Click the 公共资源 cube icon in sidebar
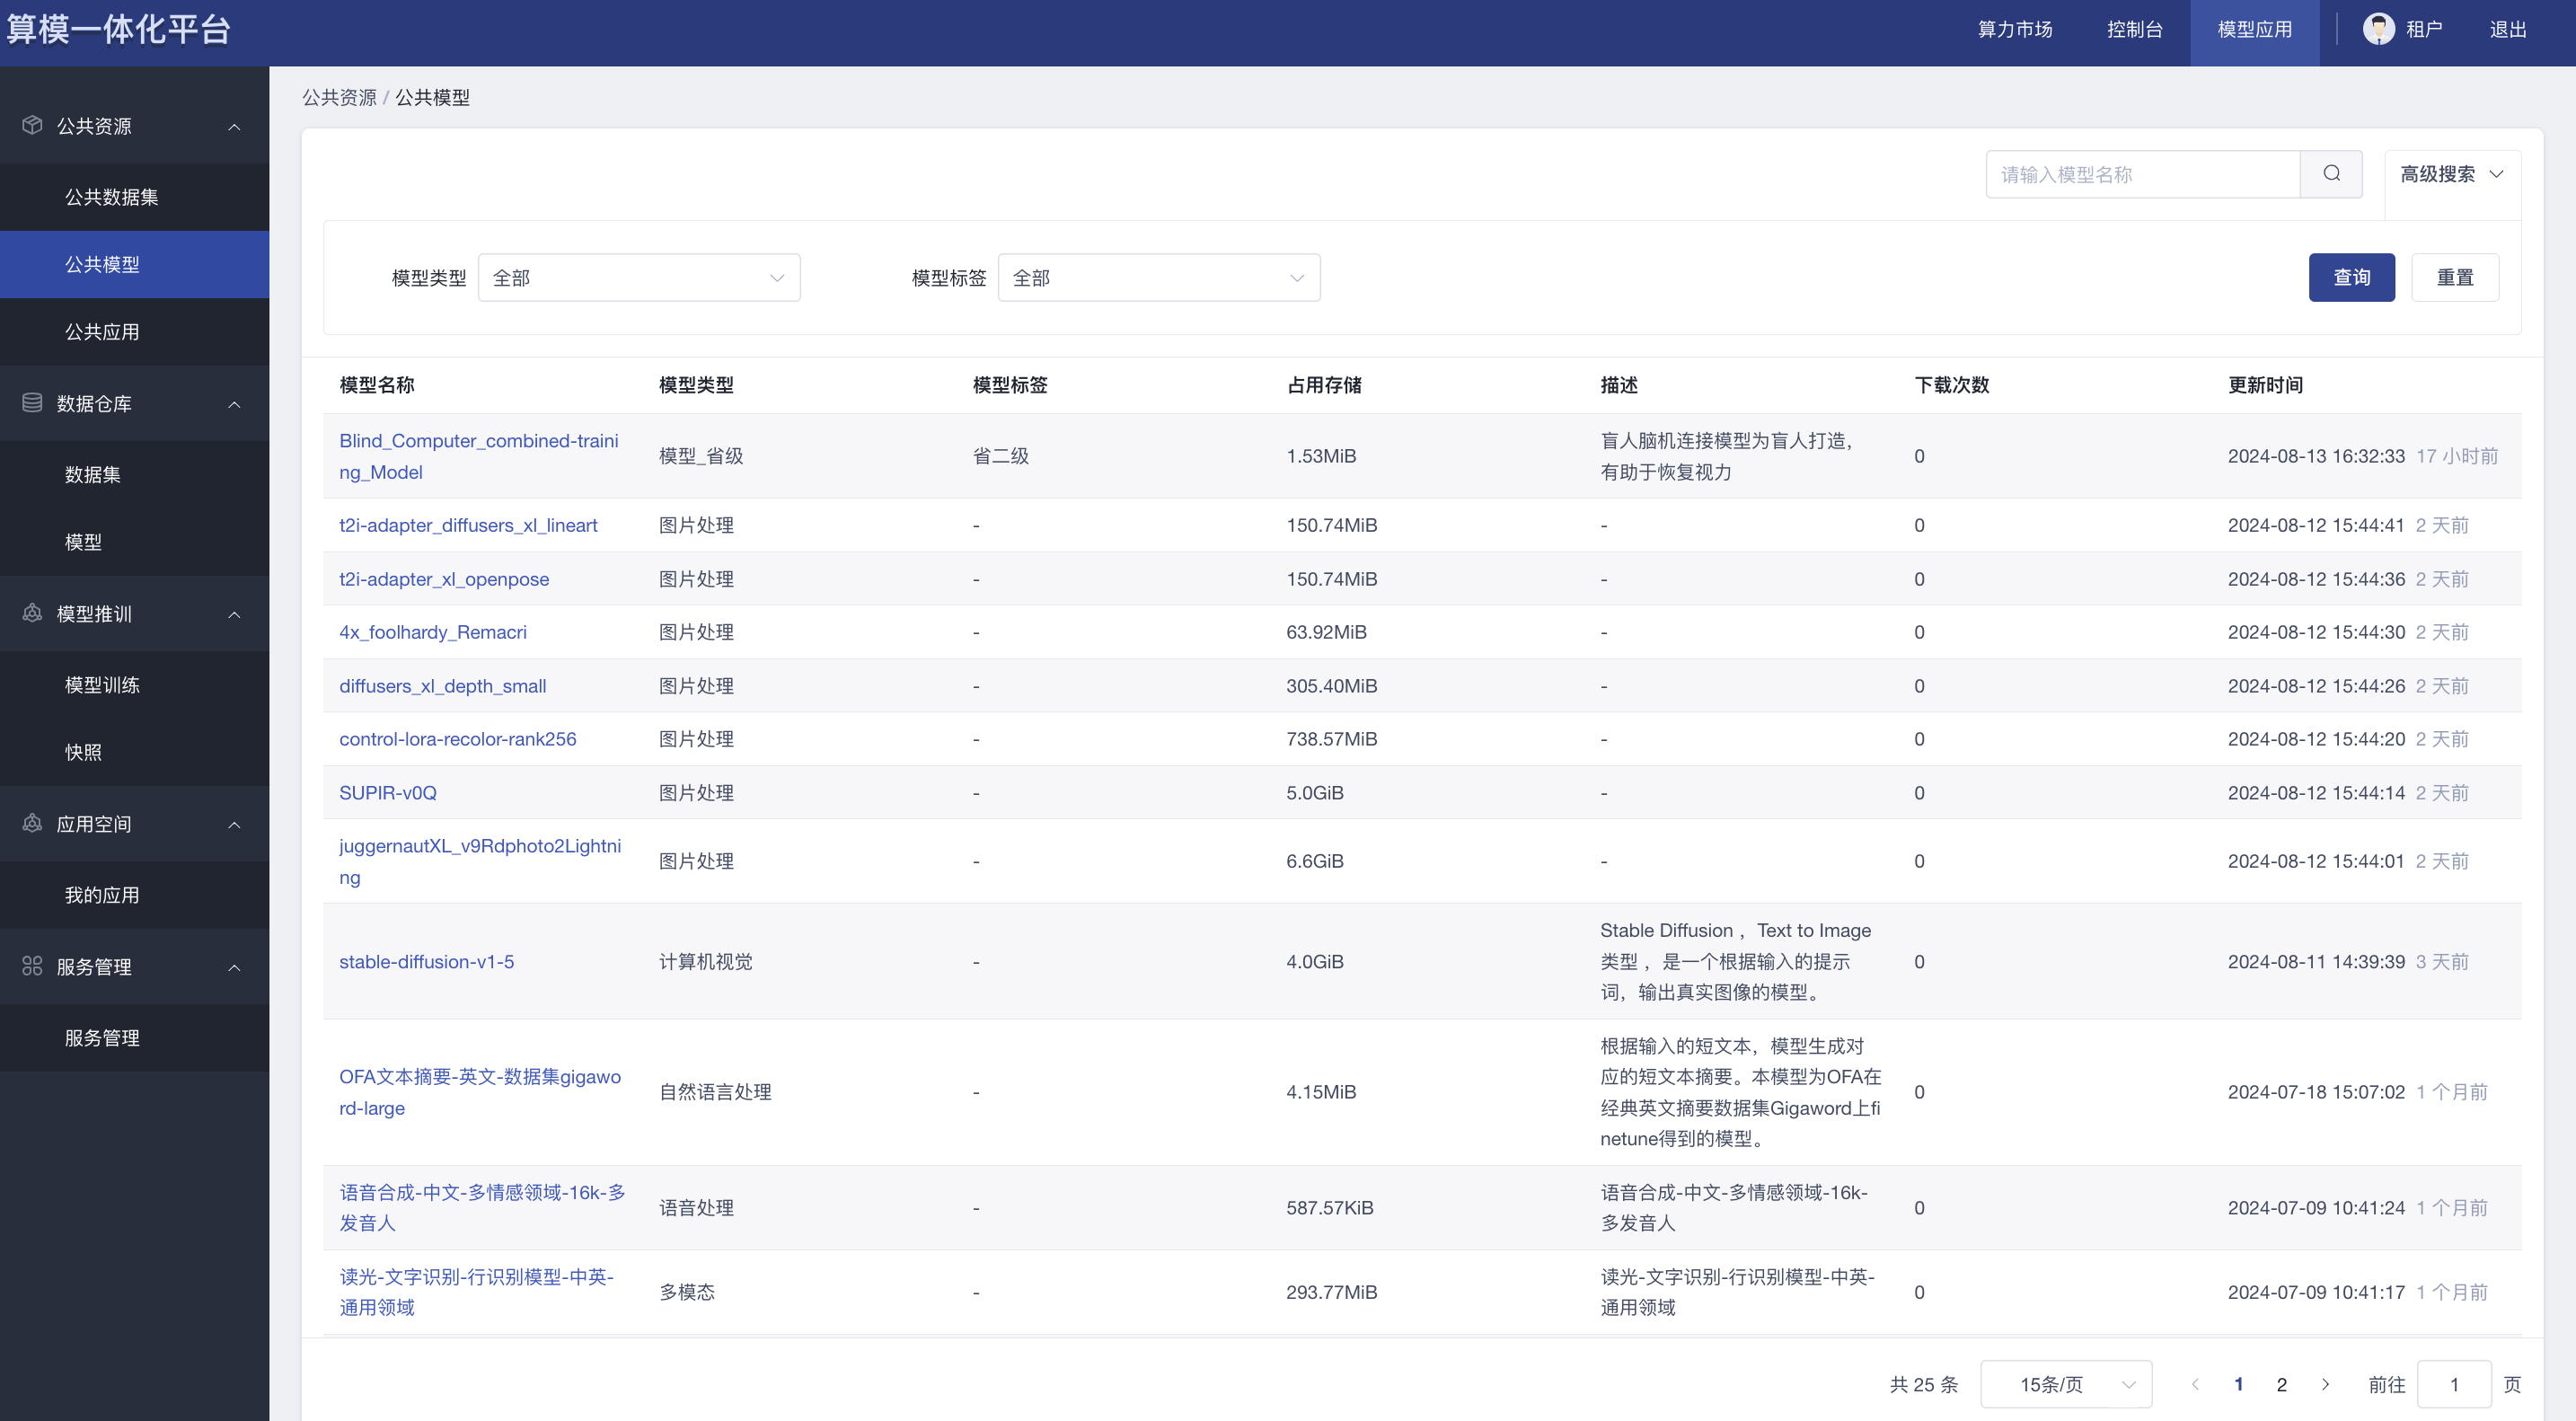 point(32,125)
